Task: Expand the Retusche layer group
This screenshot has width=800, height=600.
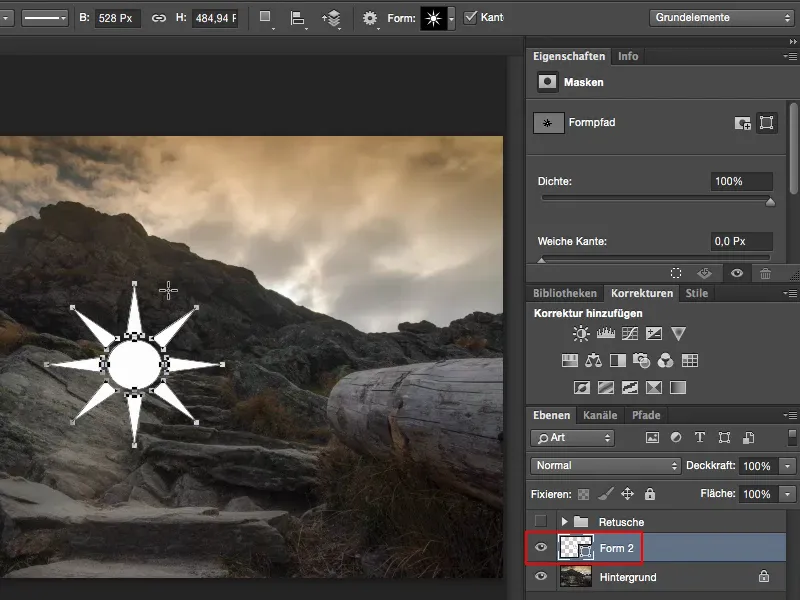Action: click(x=565, y=521)
